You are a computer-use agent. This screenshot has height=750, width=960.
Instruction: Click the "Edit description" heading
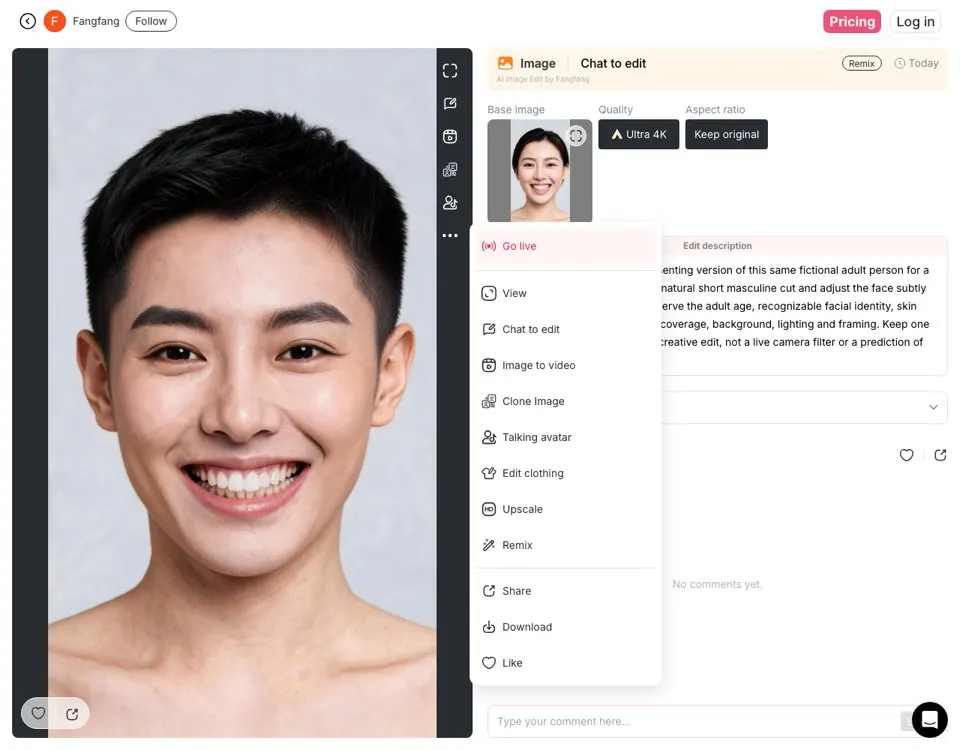tap(717, 246)
